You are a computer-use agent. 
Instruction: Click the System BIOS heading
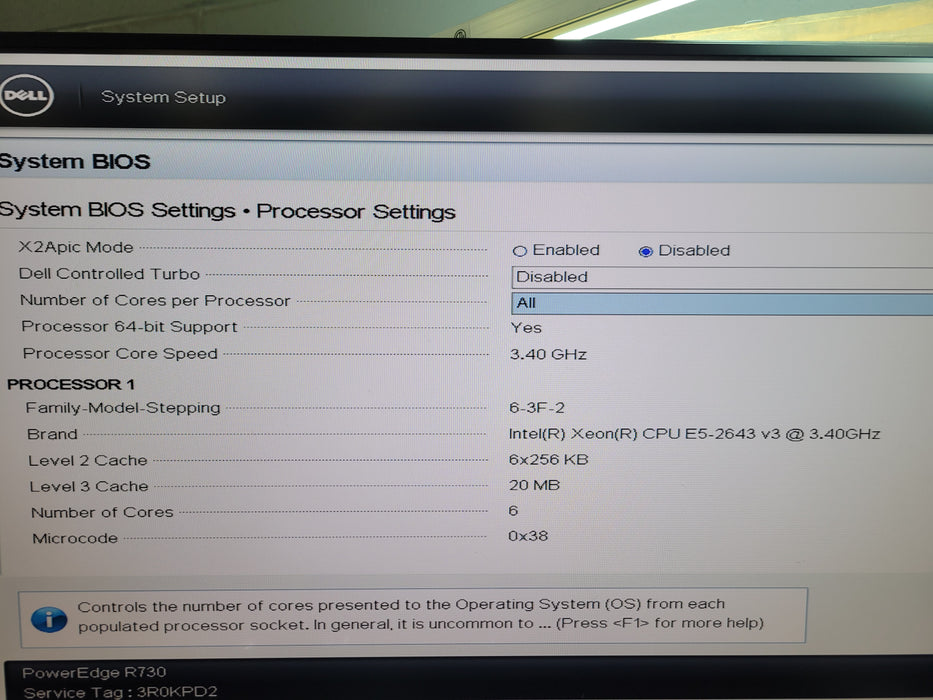74,161
